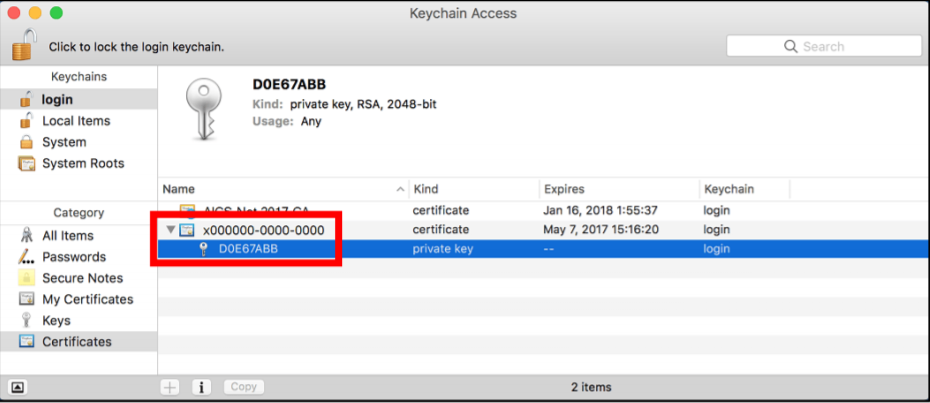This screenshot has width=930, height=403.
Task: Sort the list by Name column
Action: click(x=280, y=189)
